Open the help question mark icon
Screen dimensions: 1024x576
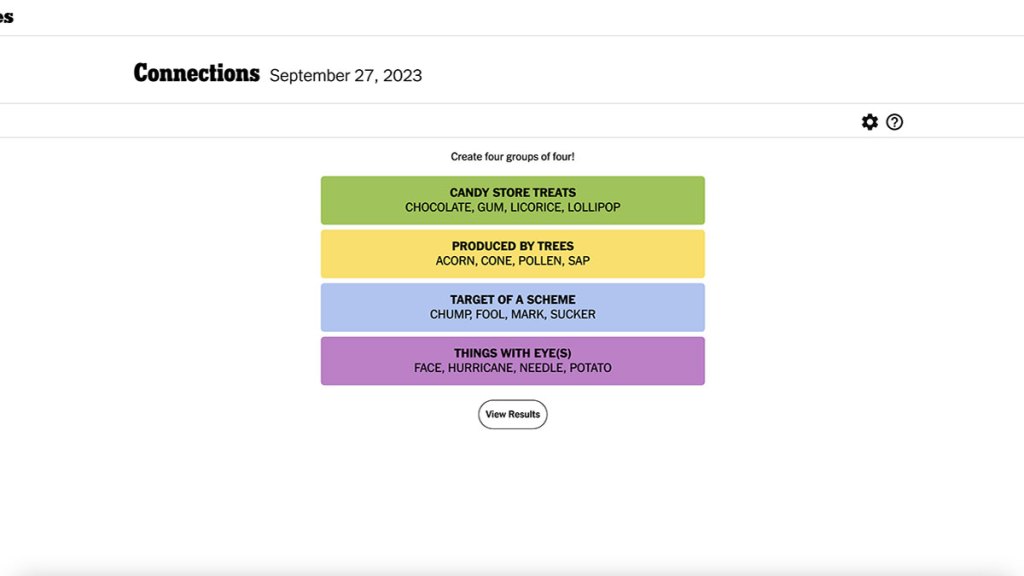pyautogui.click(x=895, y=122)
